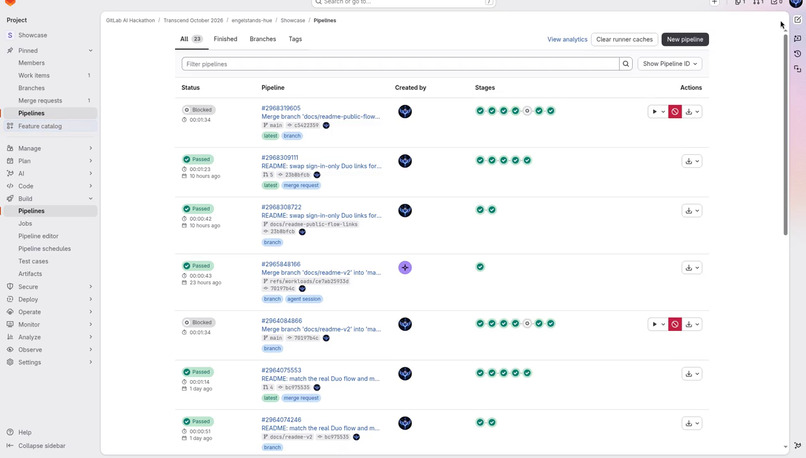This screenshot has width=806, height=458.
Task: Switch to the Tags tab
Action: click(x=295, y=39)
